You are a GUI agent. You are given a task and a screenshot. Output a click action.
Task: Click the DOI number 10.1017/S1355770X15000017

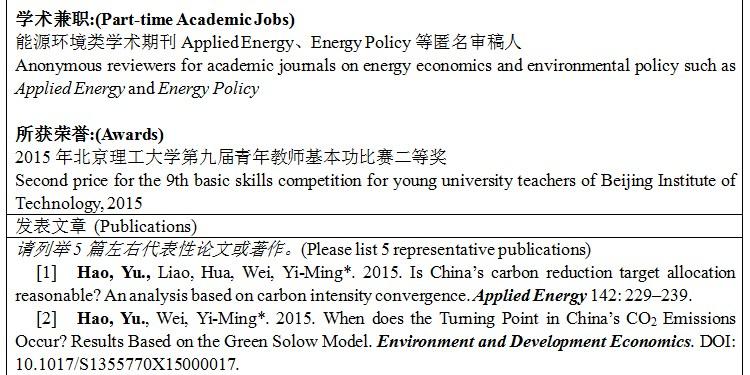pos(127,364)
